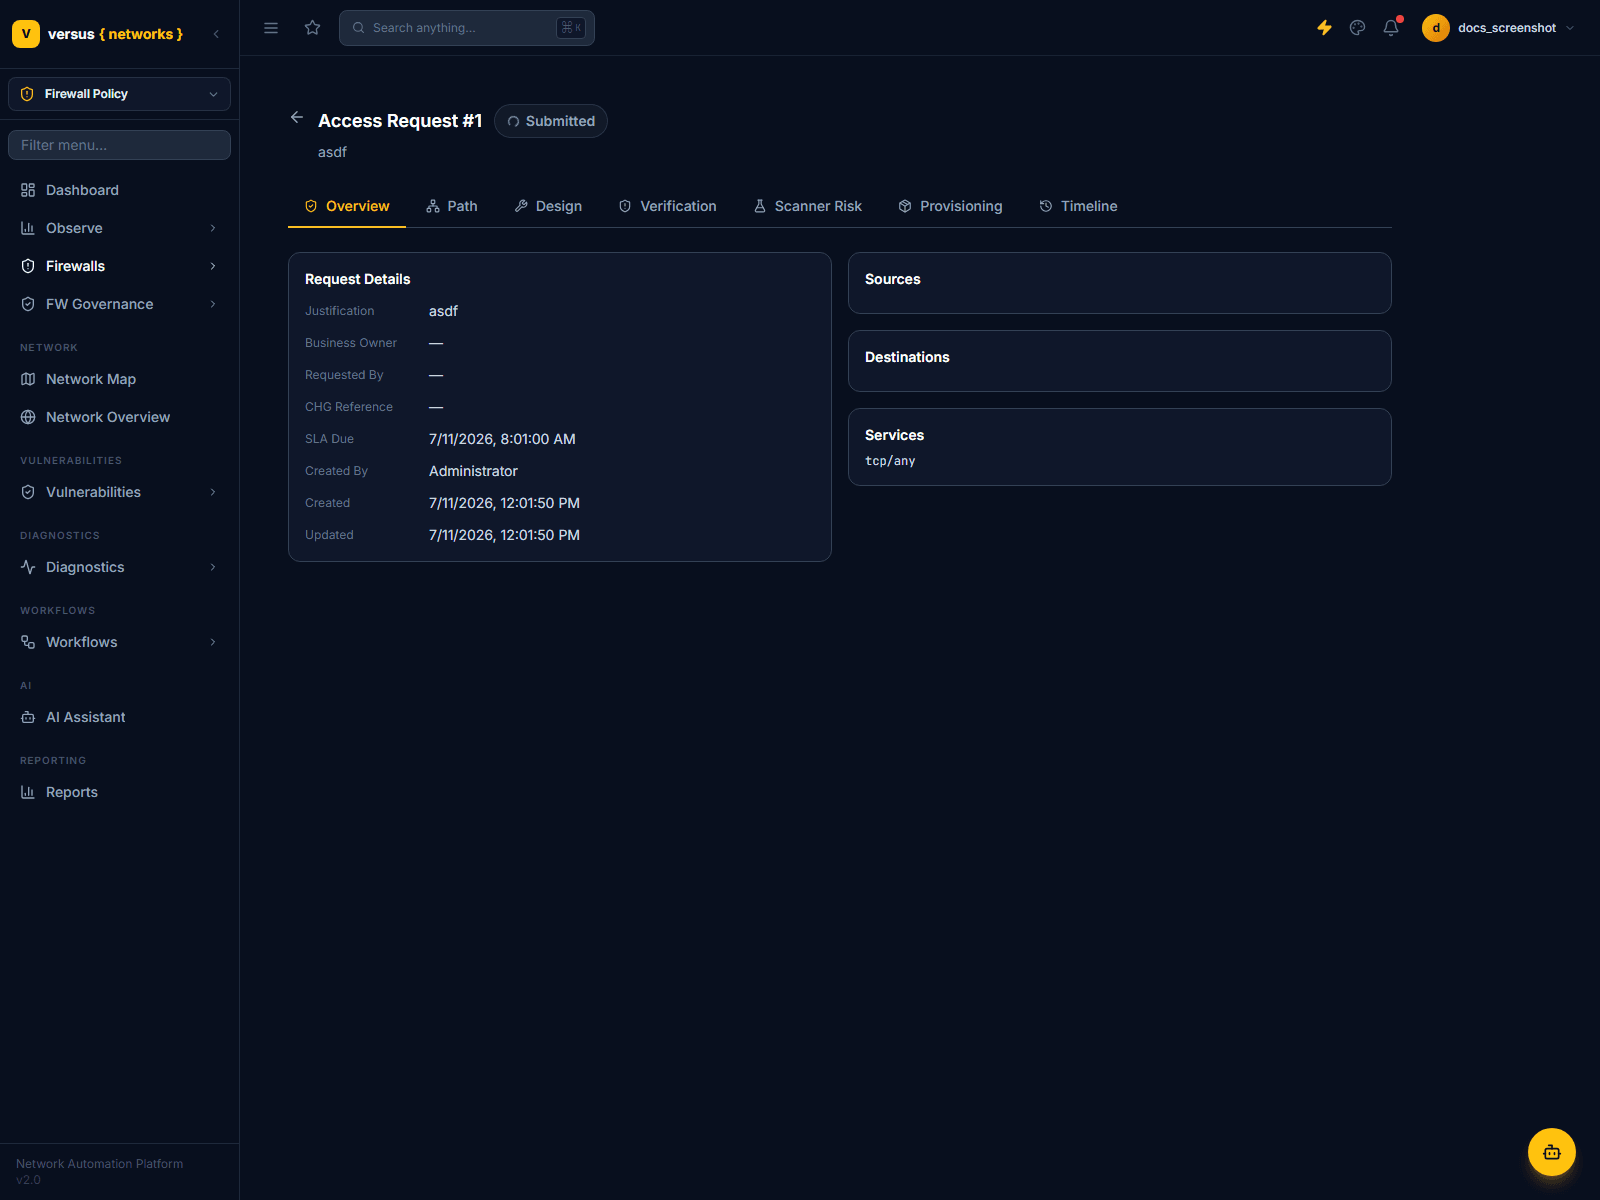Image resolution: width=1600 pixels, height=1200 pixels.
Task: Switch to the Design tab
Action: (x=548, y=206)
